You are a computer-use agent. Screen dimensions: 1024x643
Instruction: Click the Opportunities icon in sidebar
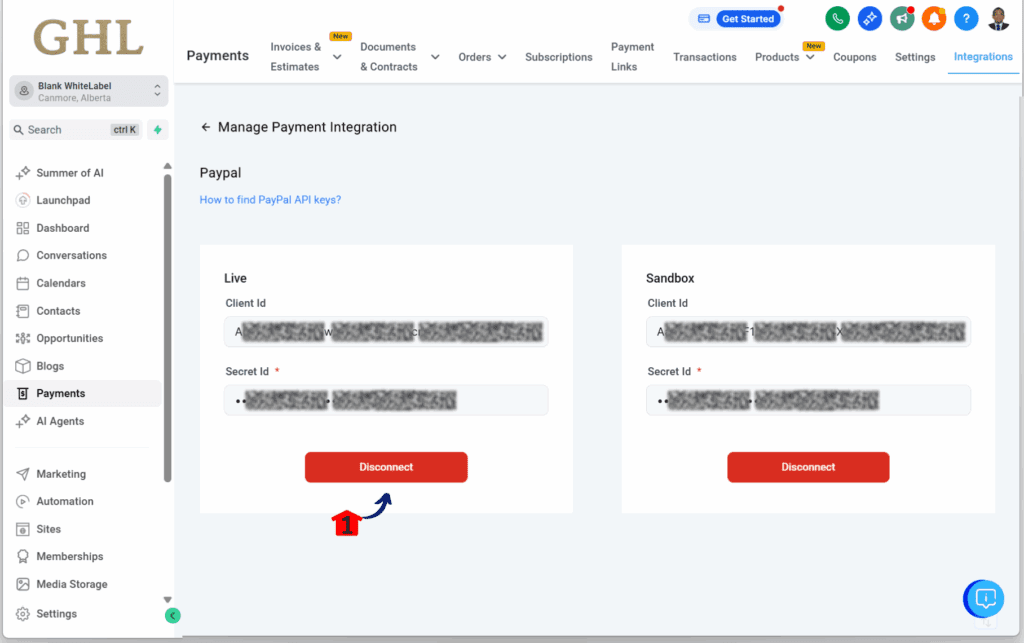pyautogui.click(x=23, y=338)
